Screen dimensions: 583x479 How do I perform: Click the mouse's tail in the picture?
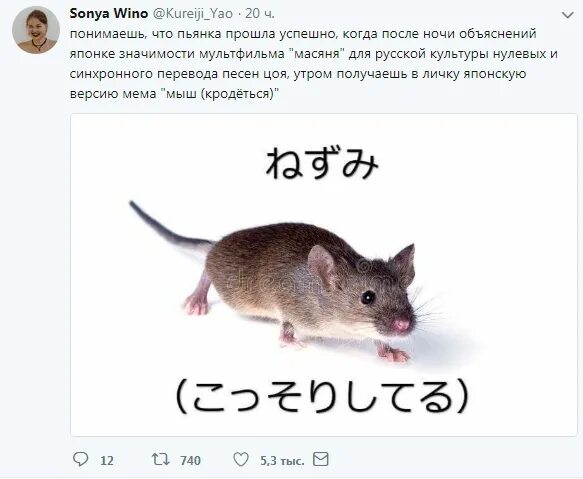coord(169,225)
